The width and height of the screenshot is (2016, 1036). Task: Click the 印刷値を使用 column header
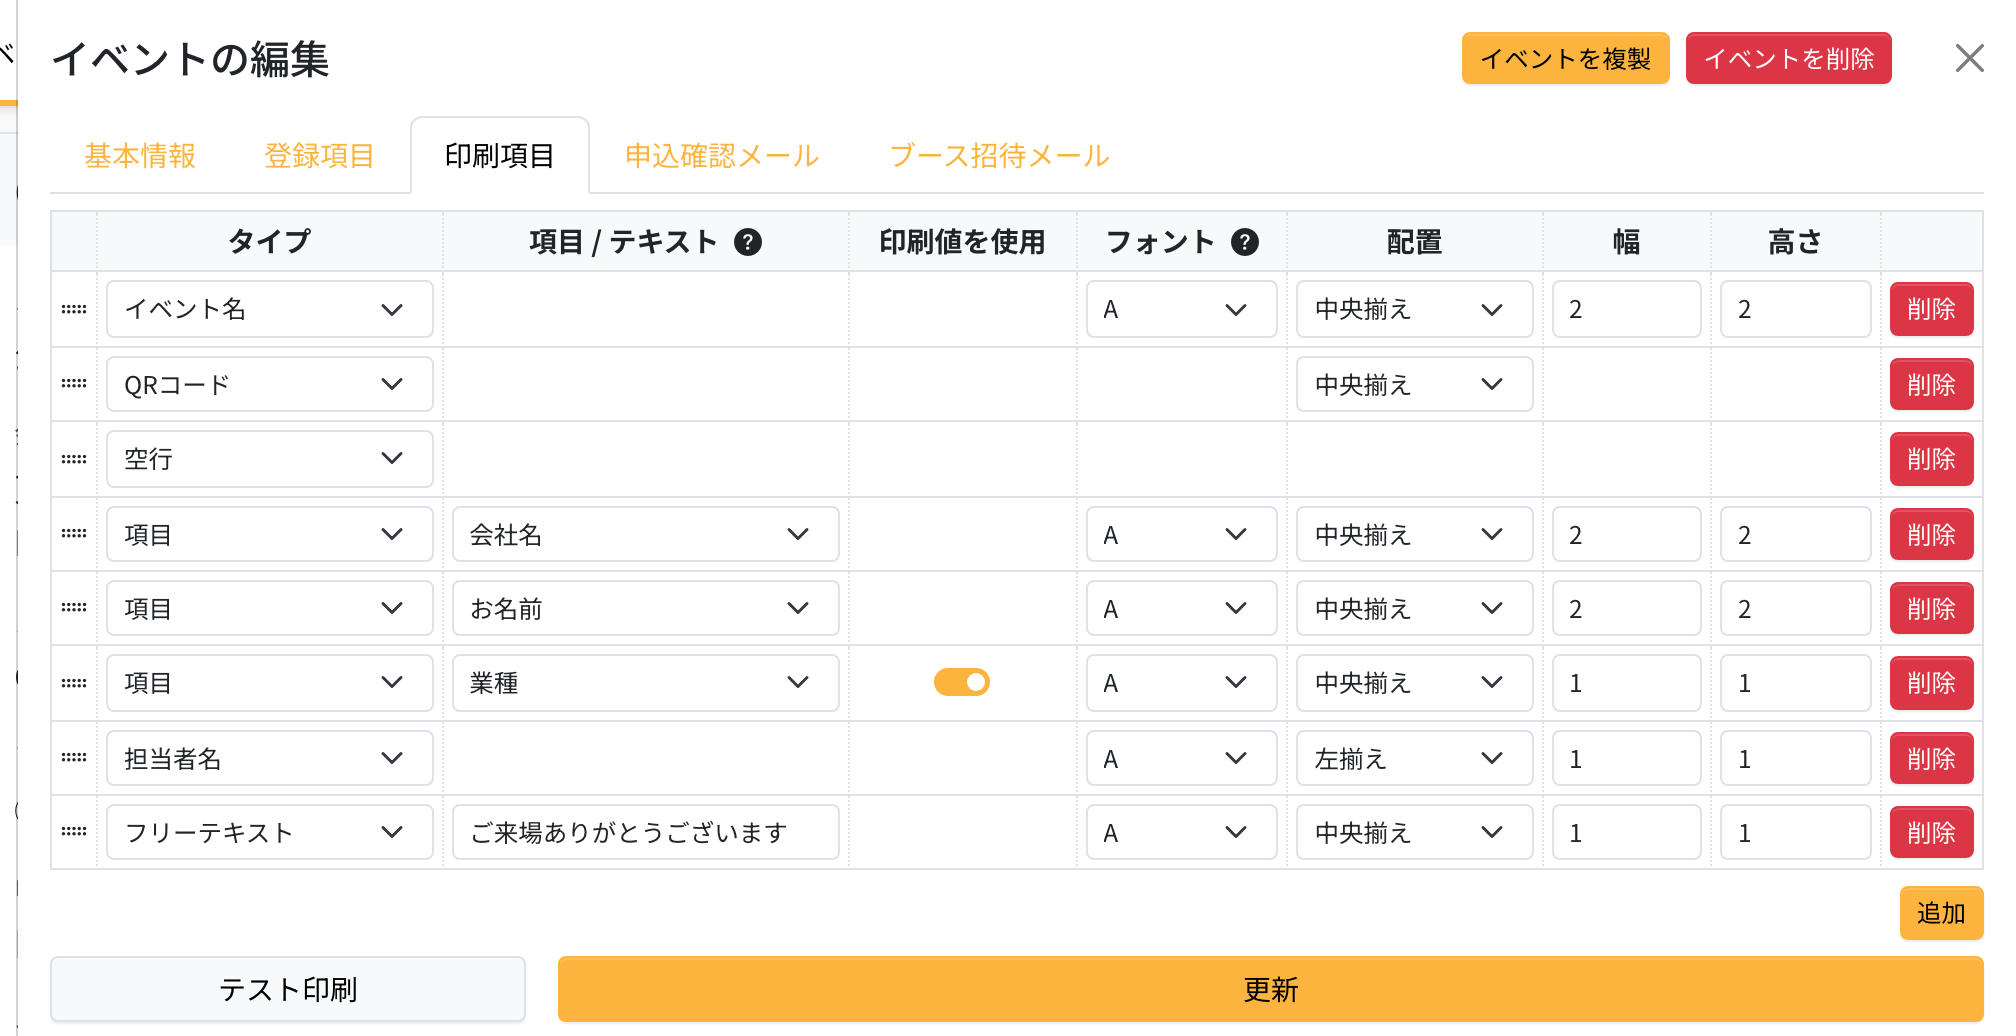point(962,242)
